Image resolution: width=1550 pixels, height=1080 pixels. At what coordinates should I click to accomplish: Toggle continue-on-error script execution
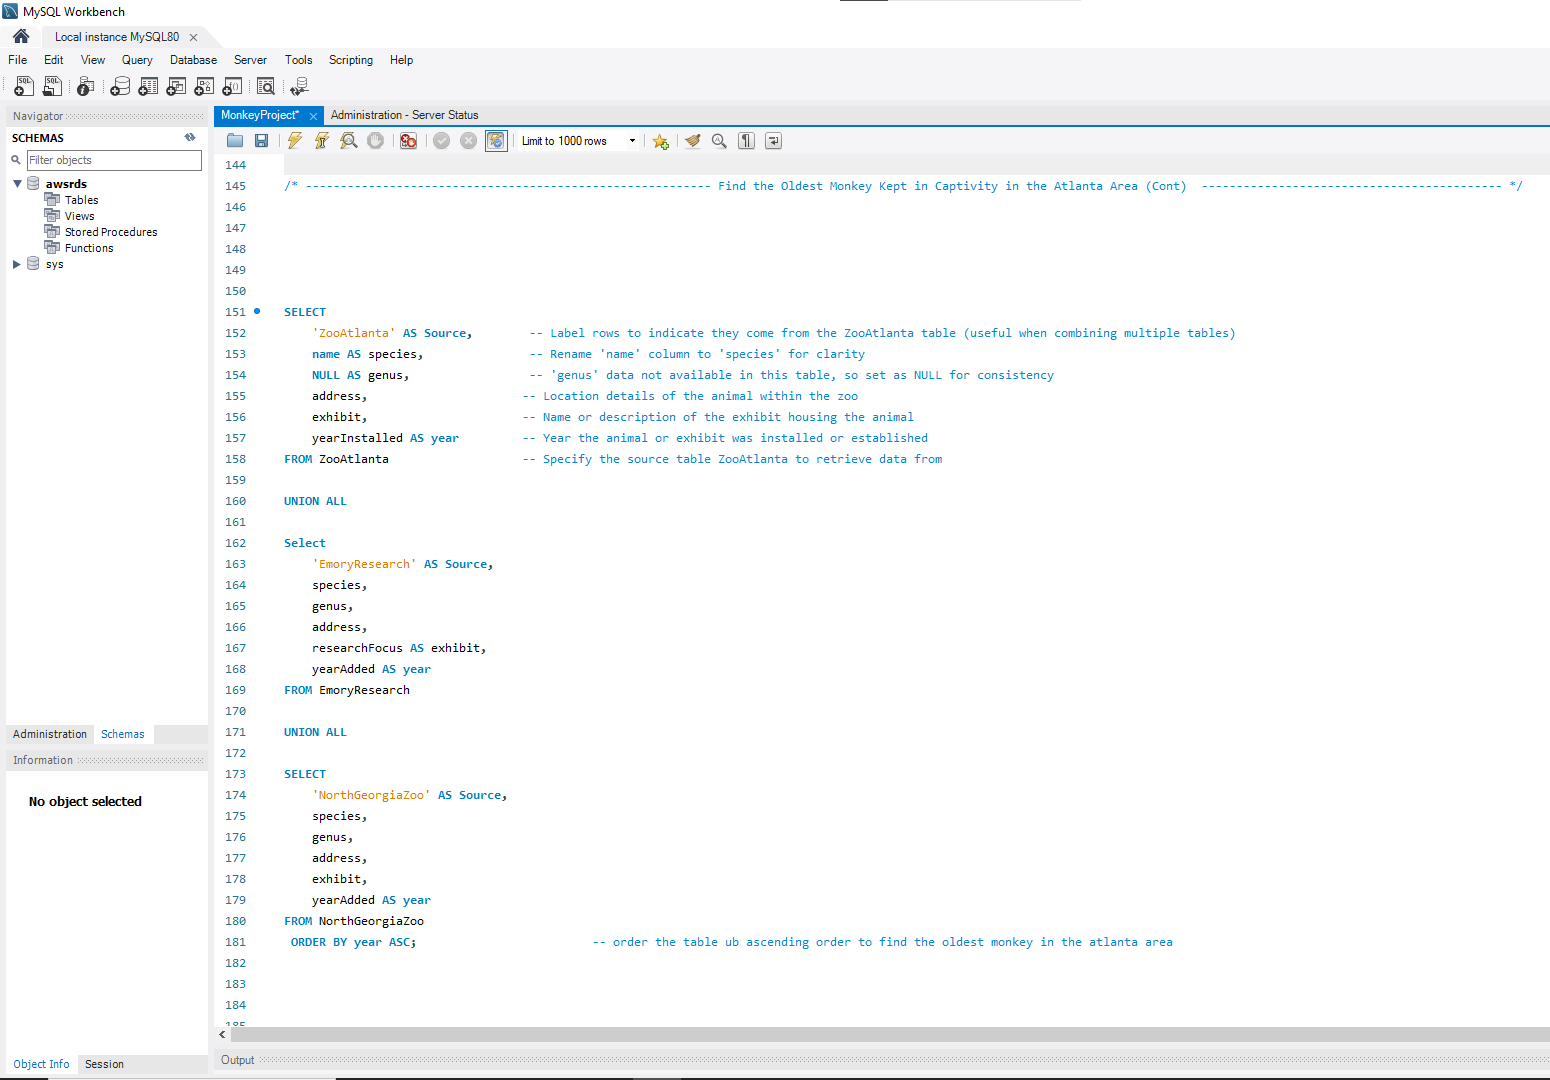[408, 141]
